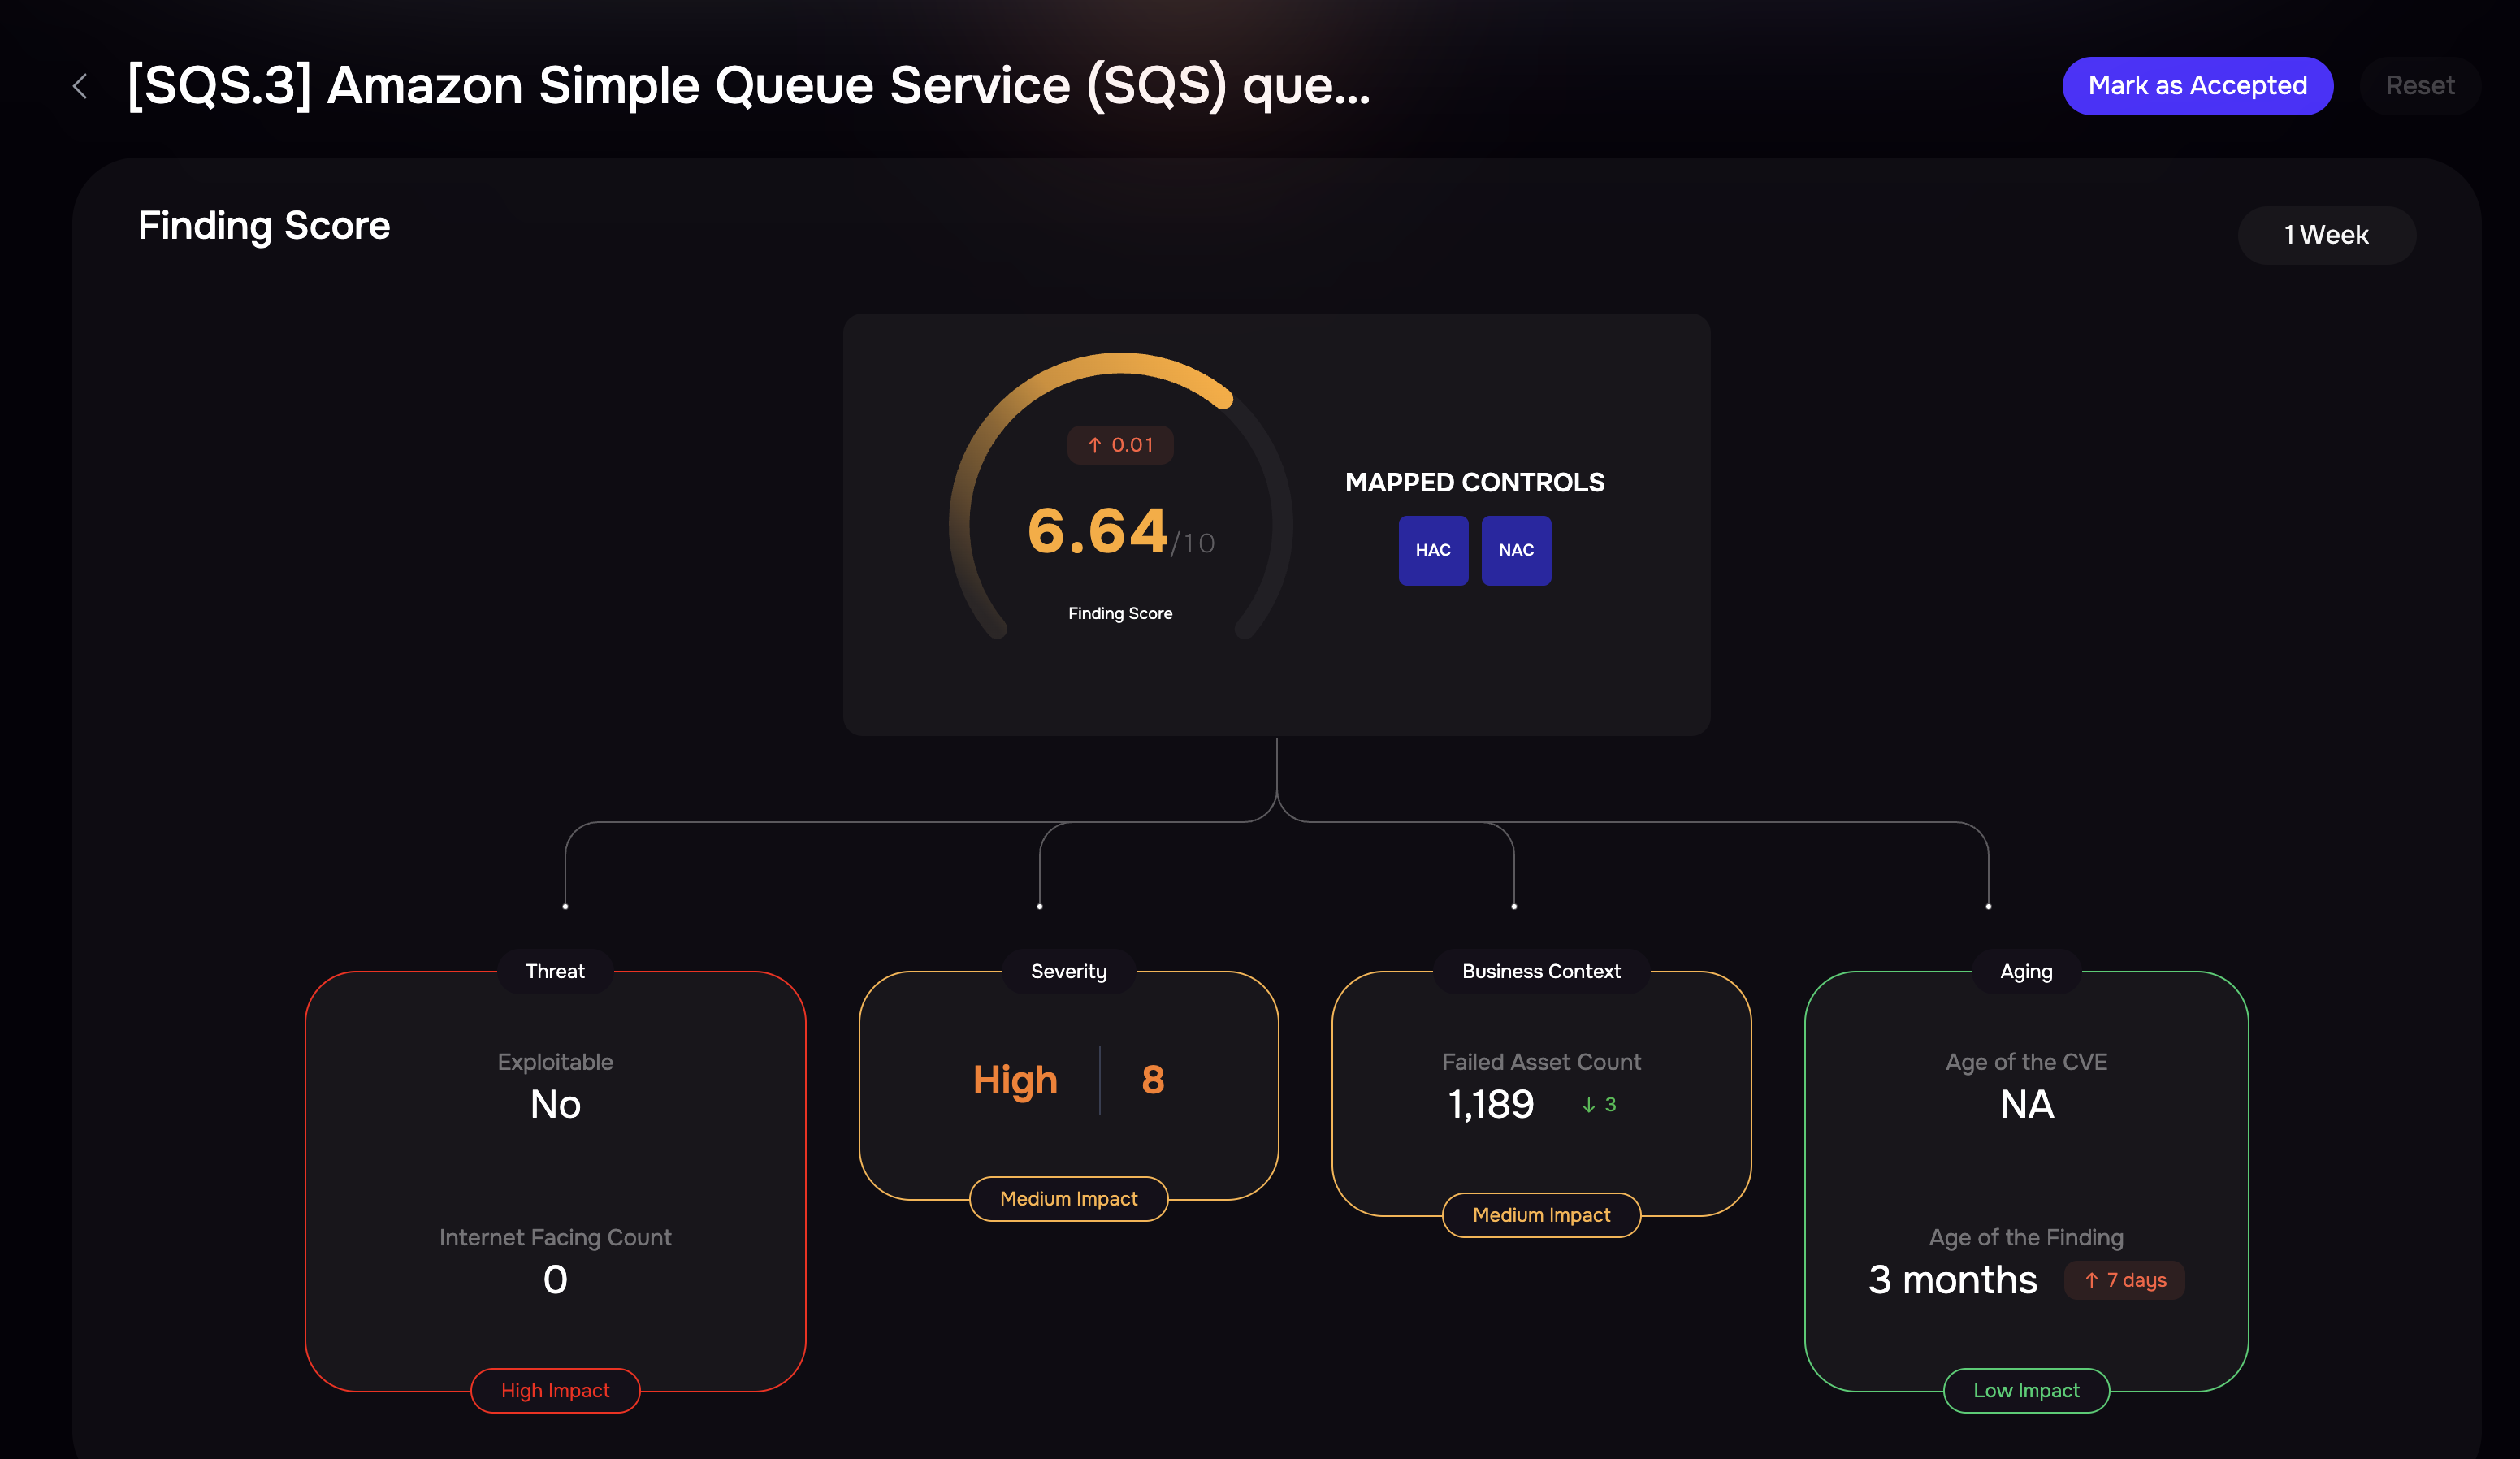Click the Severity card label

pyautogui.click(x=1069, y=971)
